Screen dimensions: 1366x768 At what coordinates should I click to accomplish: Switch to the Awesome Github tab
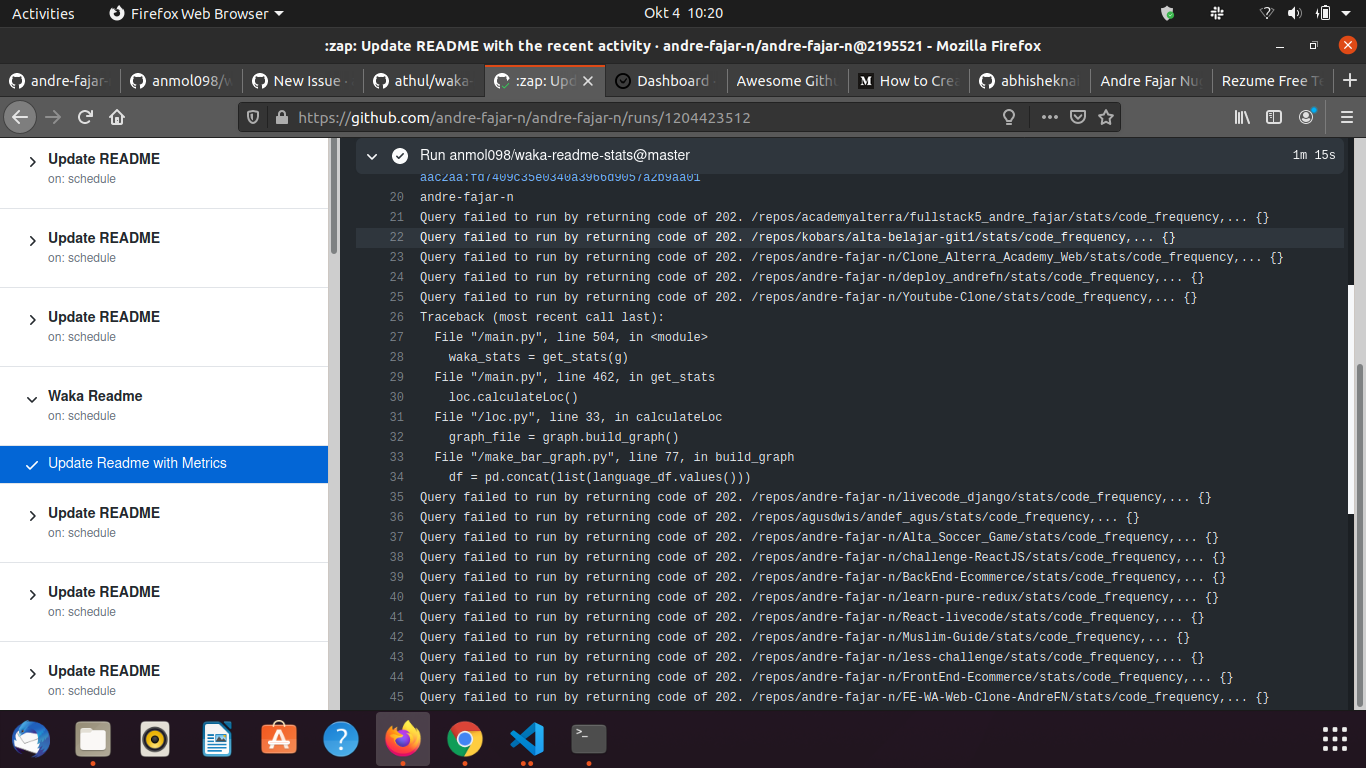[x=788, y=81]
